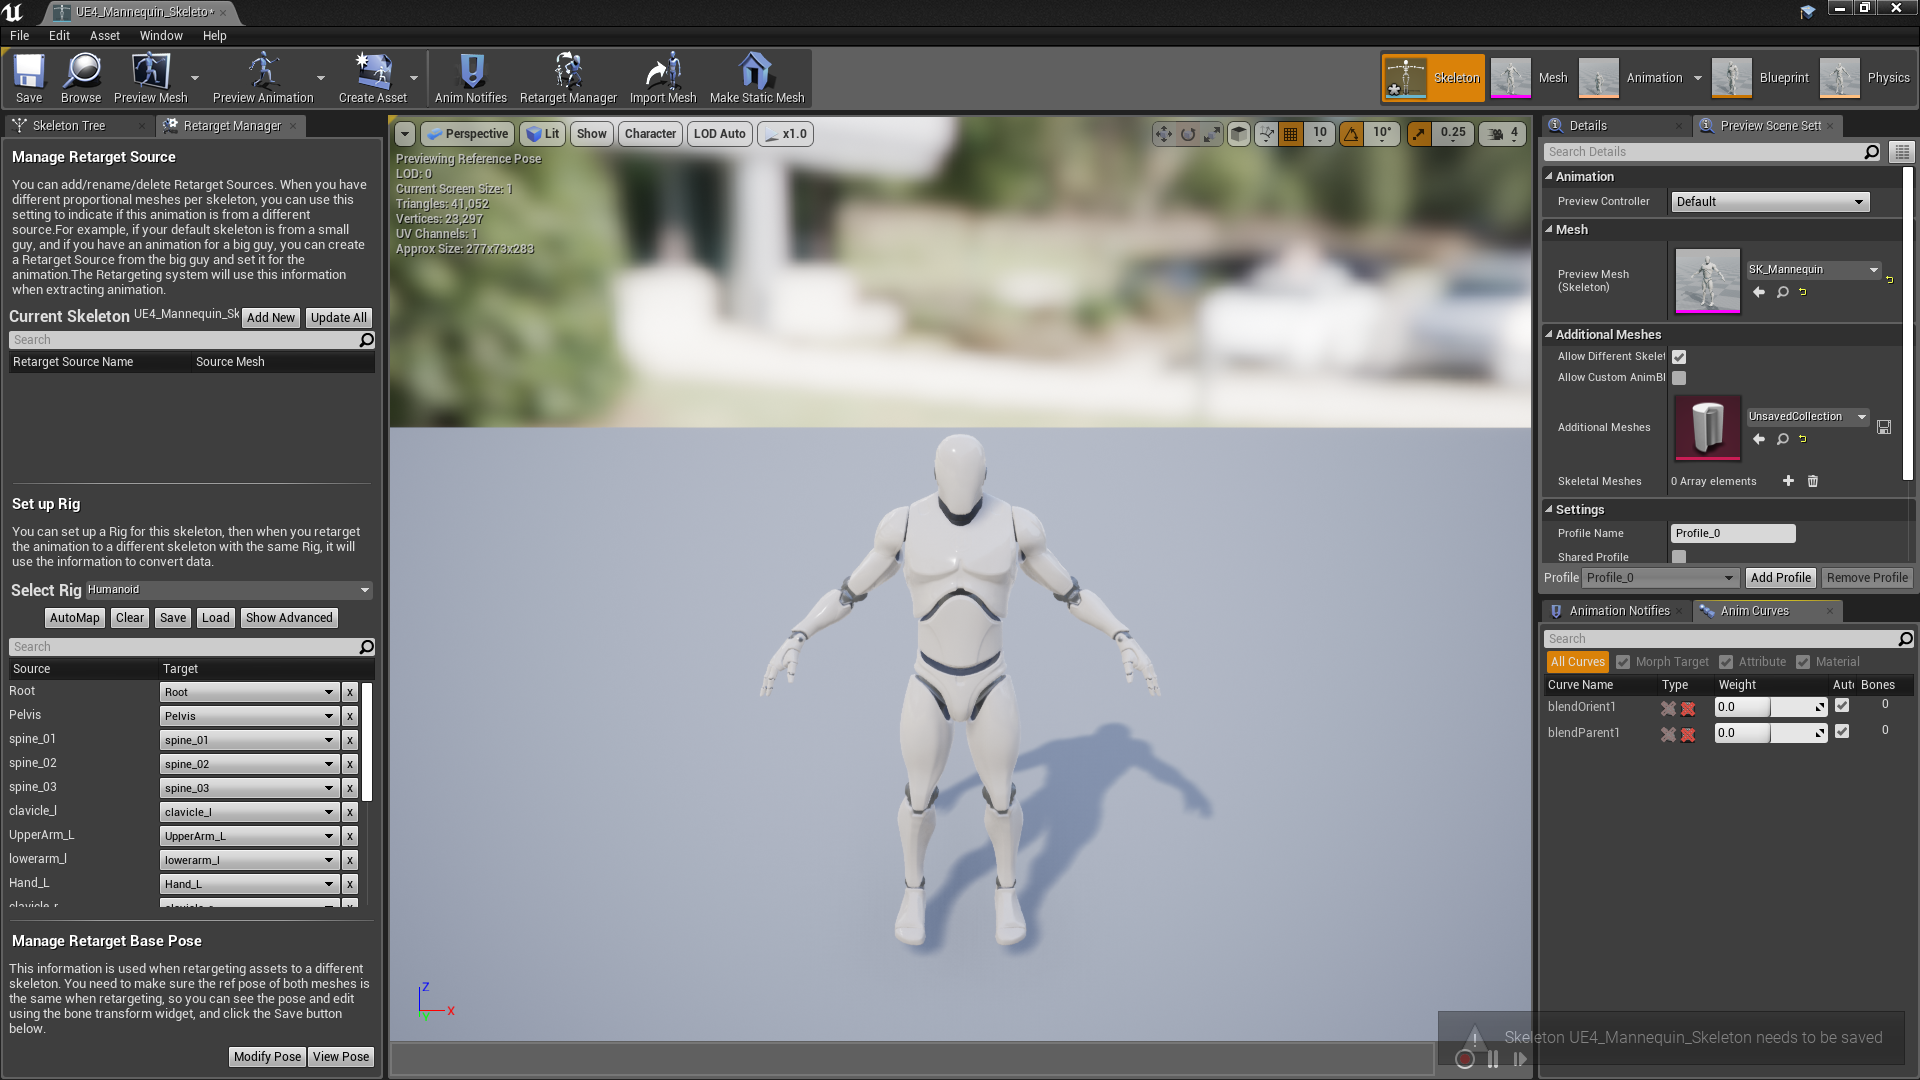
Task: Click the Import Mesh toolbar icon
Action: pos(662,76)
